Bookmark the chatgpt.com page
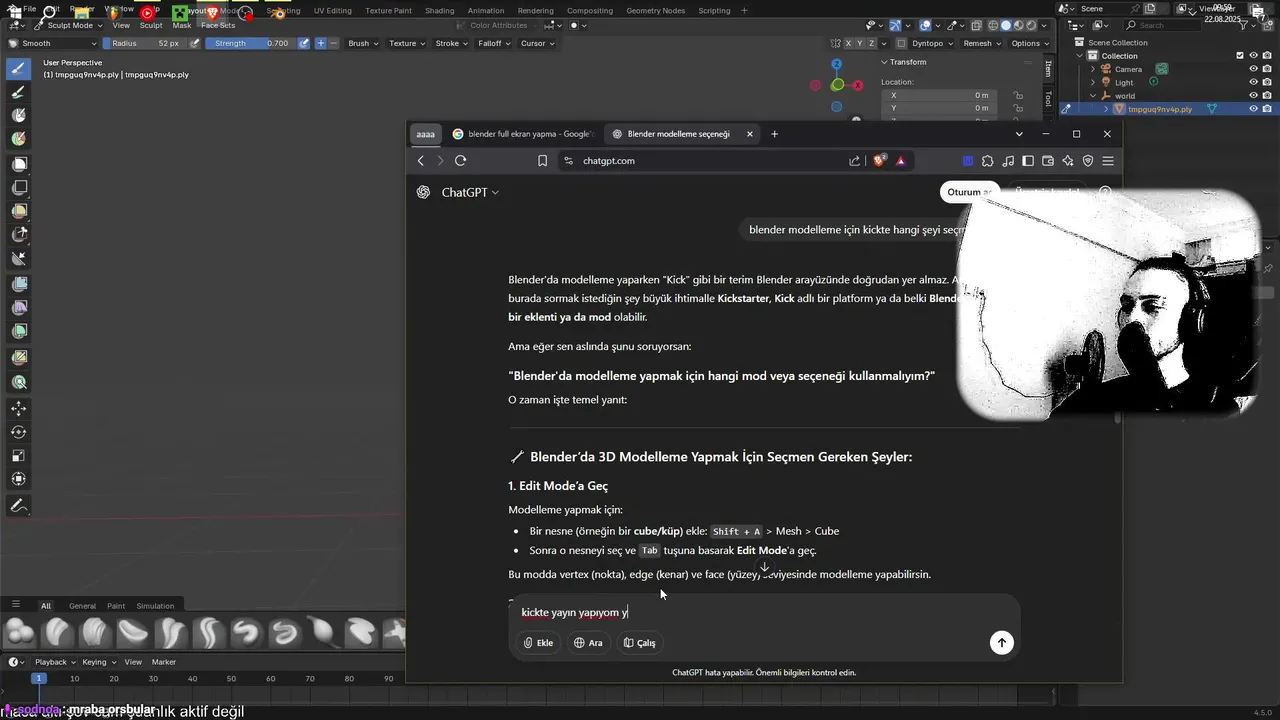The image size is (1280, 720). 542,160
